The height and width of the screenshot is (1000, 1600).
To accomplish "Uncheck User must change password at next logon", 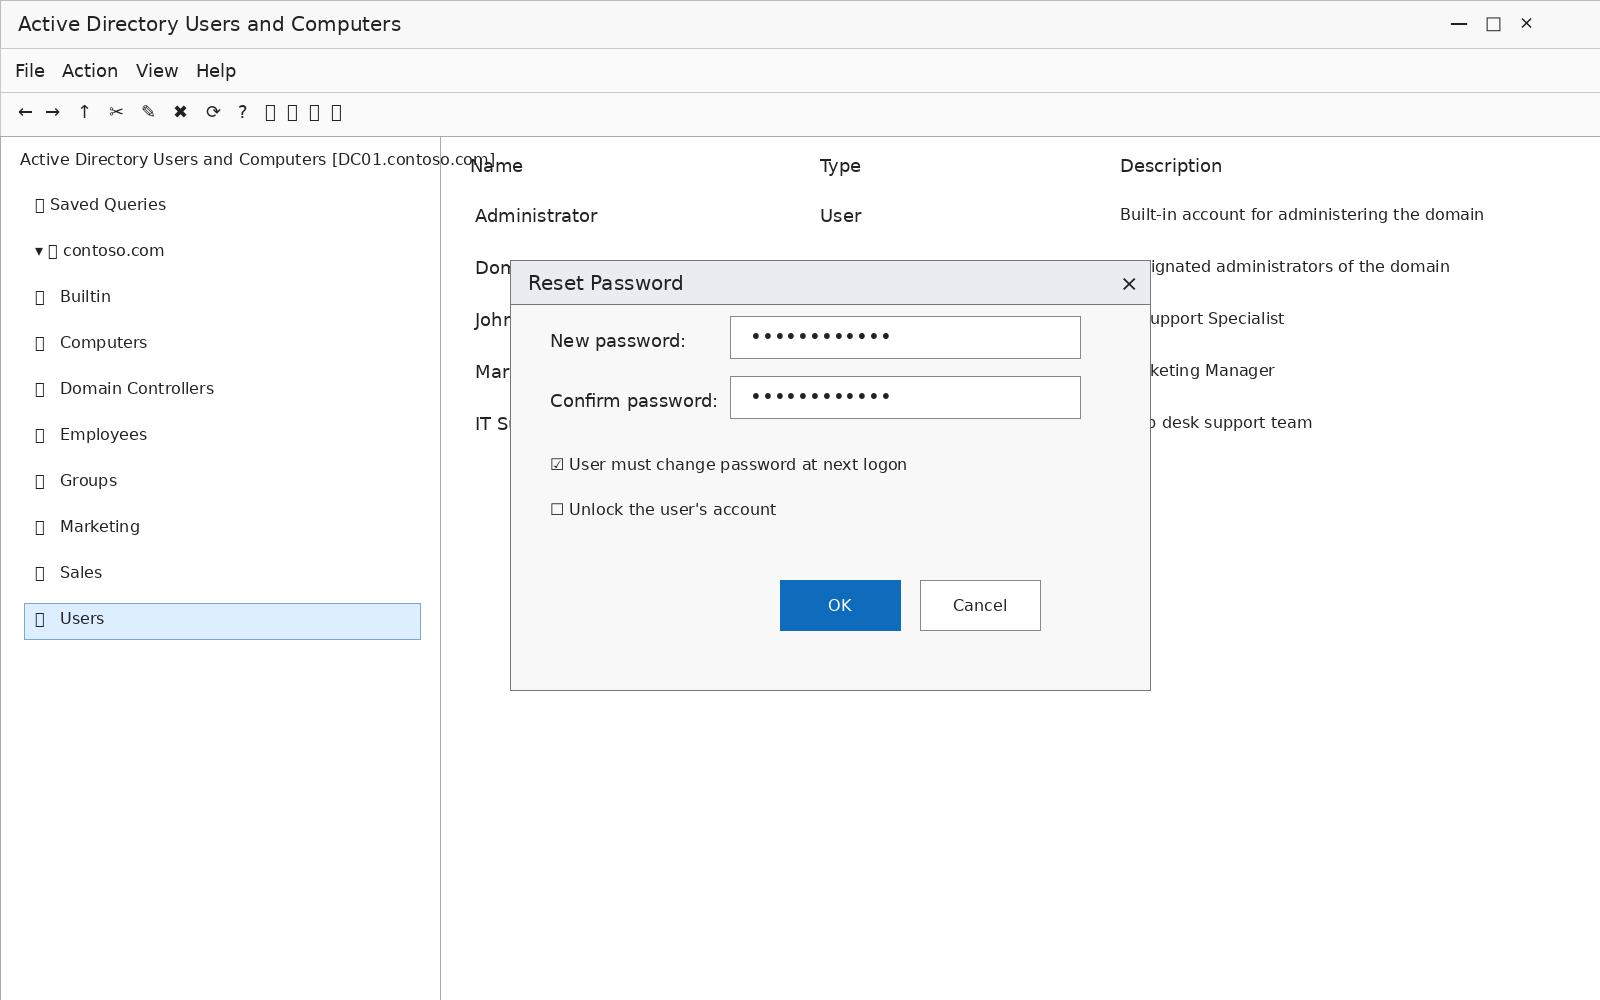I will pos(557,464).
